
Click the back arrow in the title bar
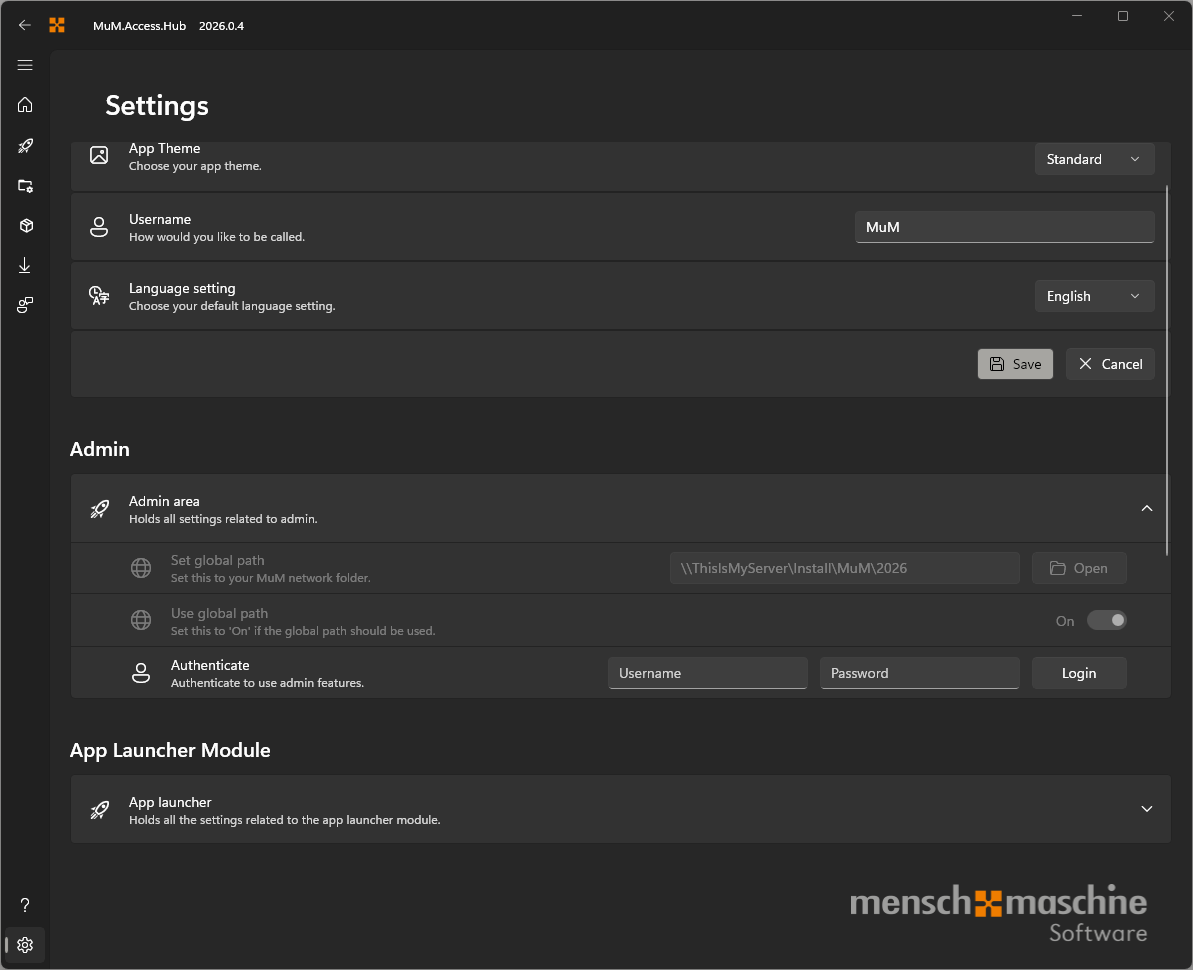click(x=25, y=25)
